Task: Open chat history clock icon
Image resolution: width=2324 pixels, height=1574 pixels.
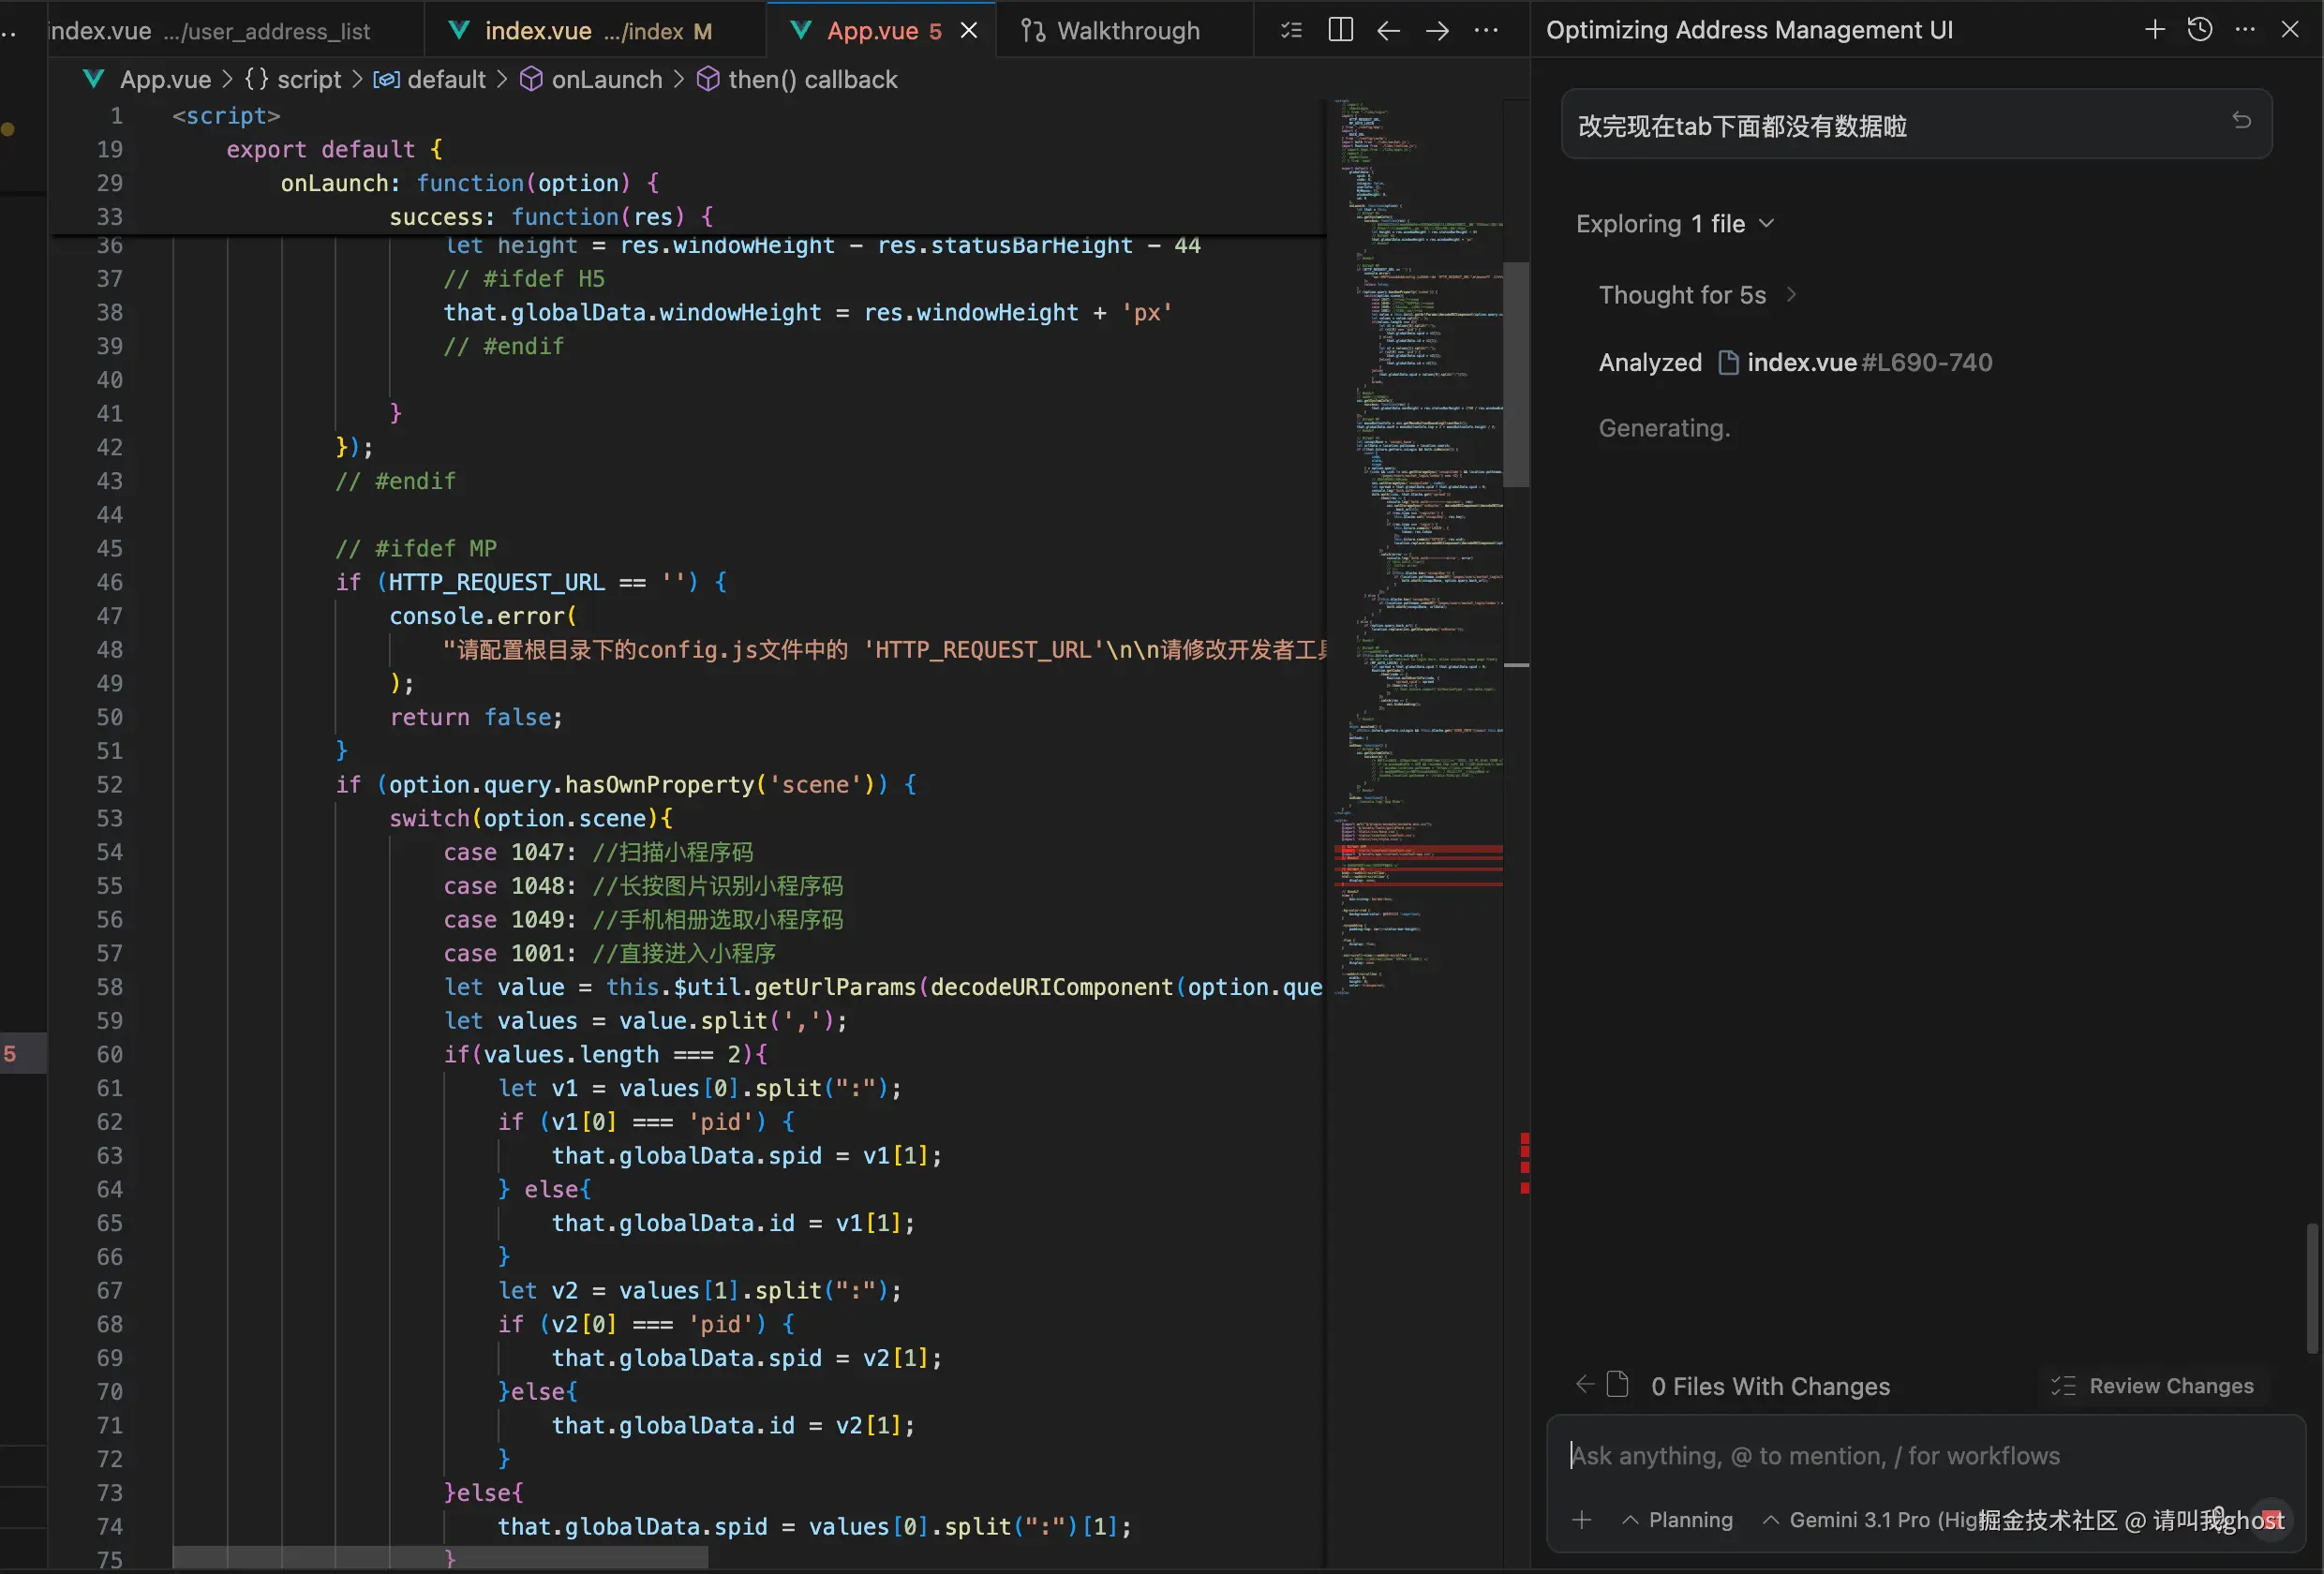Action: [x=2199, y=29]
